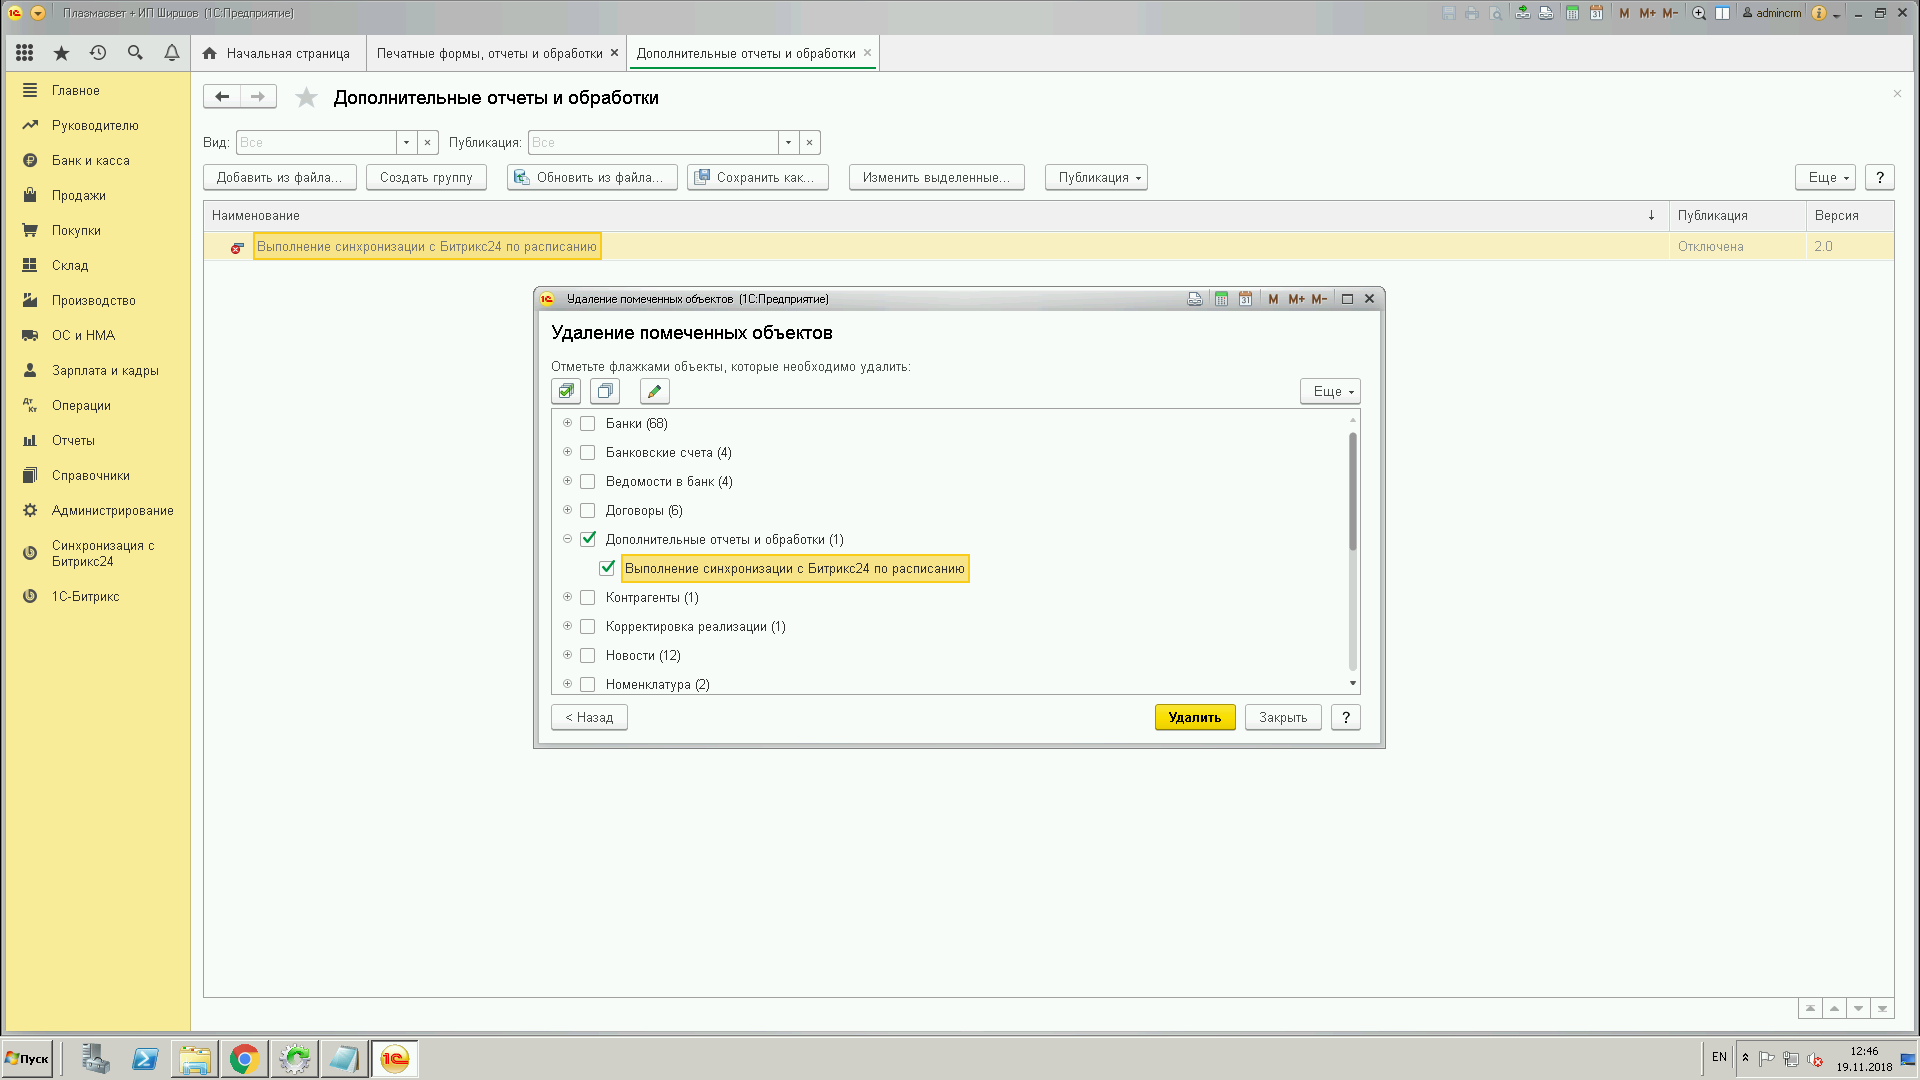Switch to Начальная страница tab

[278, 53]
